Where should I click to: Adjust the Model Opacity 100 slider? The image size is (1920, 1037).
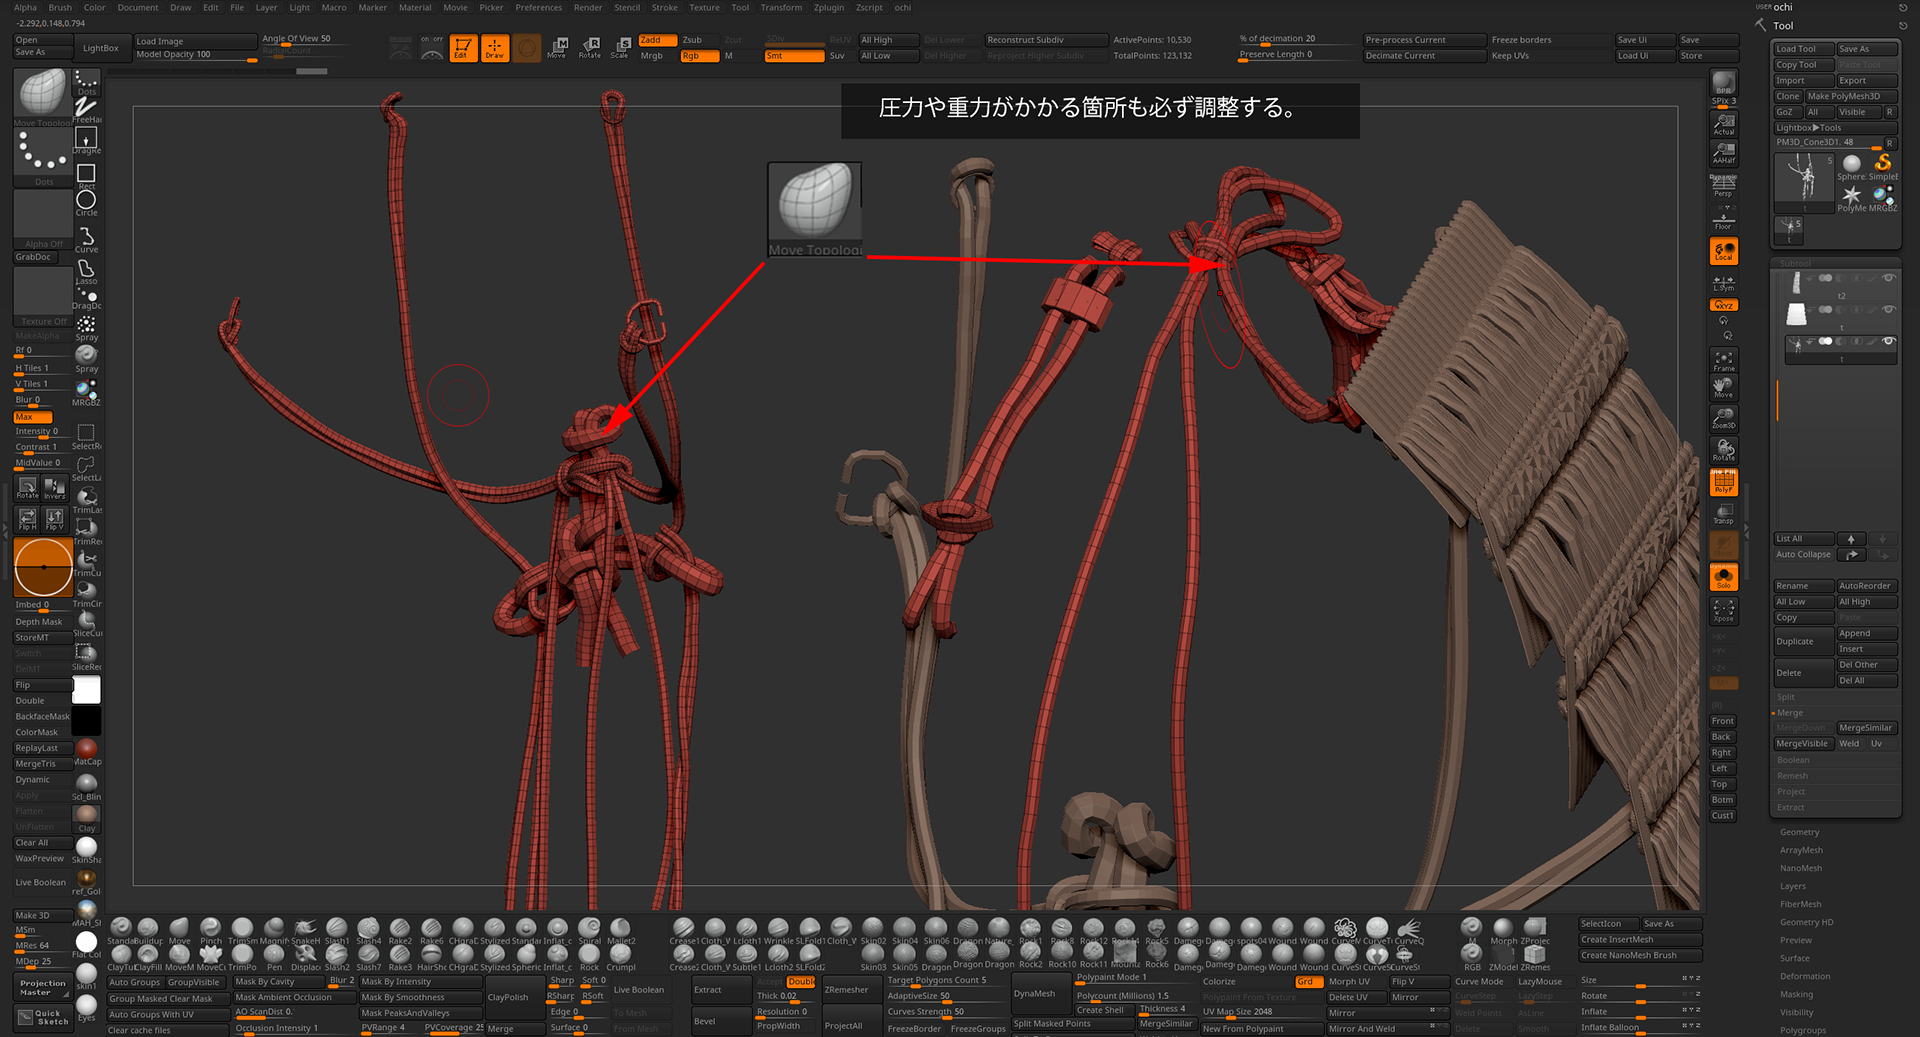(195, 55)
